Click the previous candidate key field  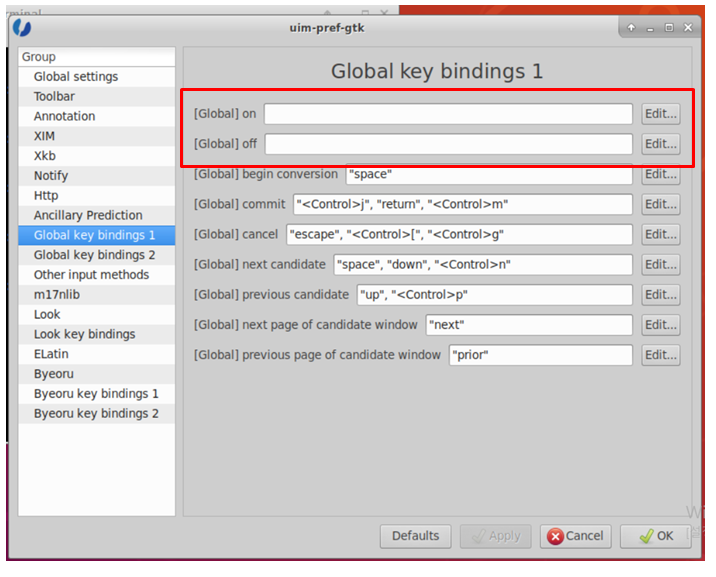(x=495, y=294)
